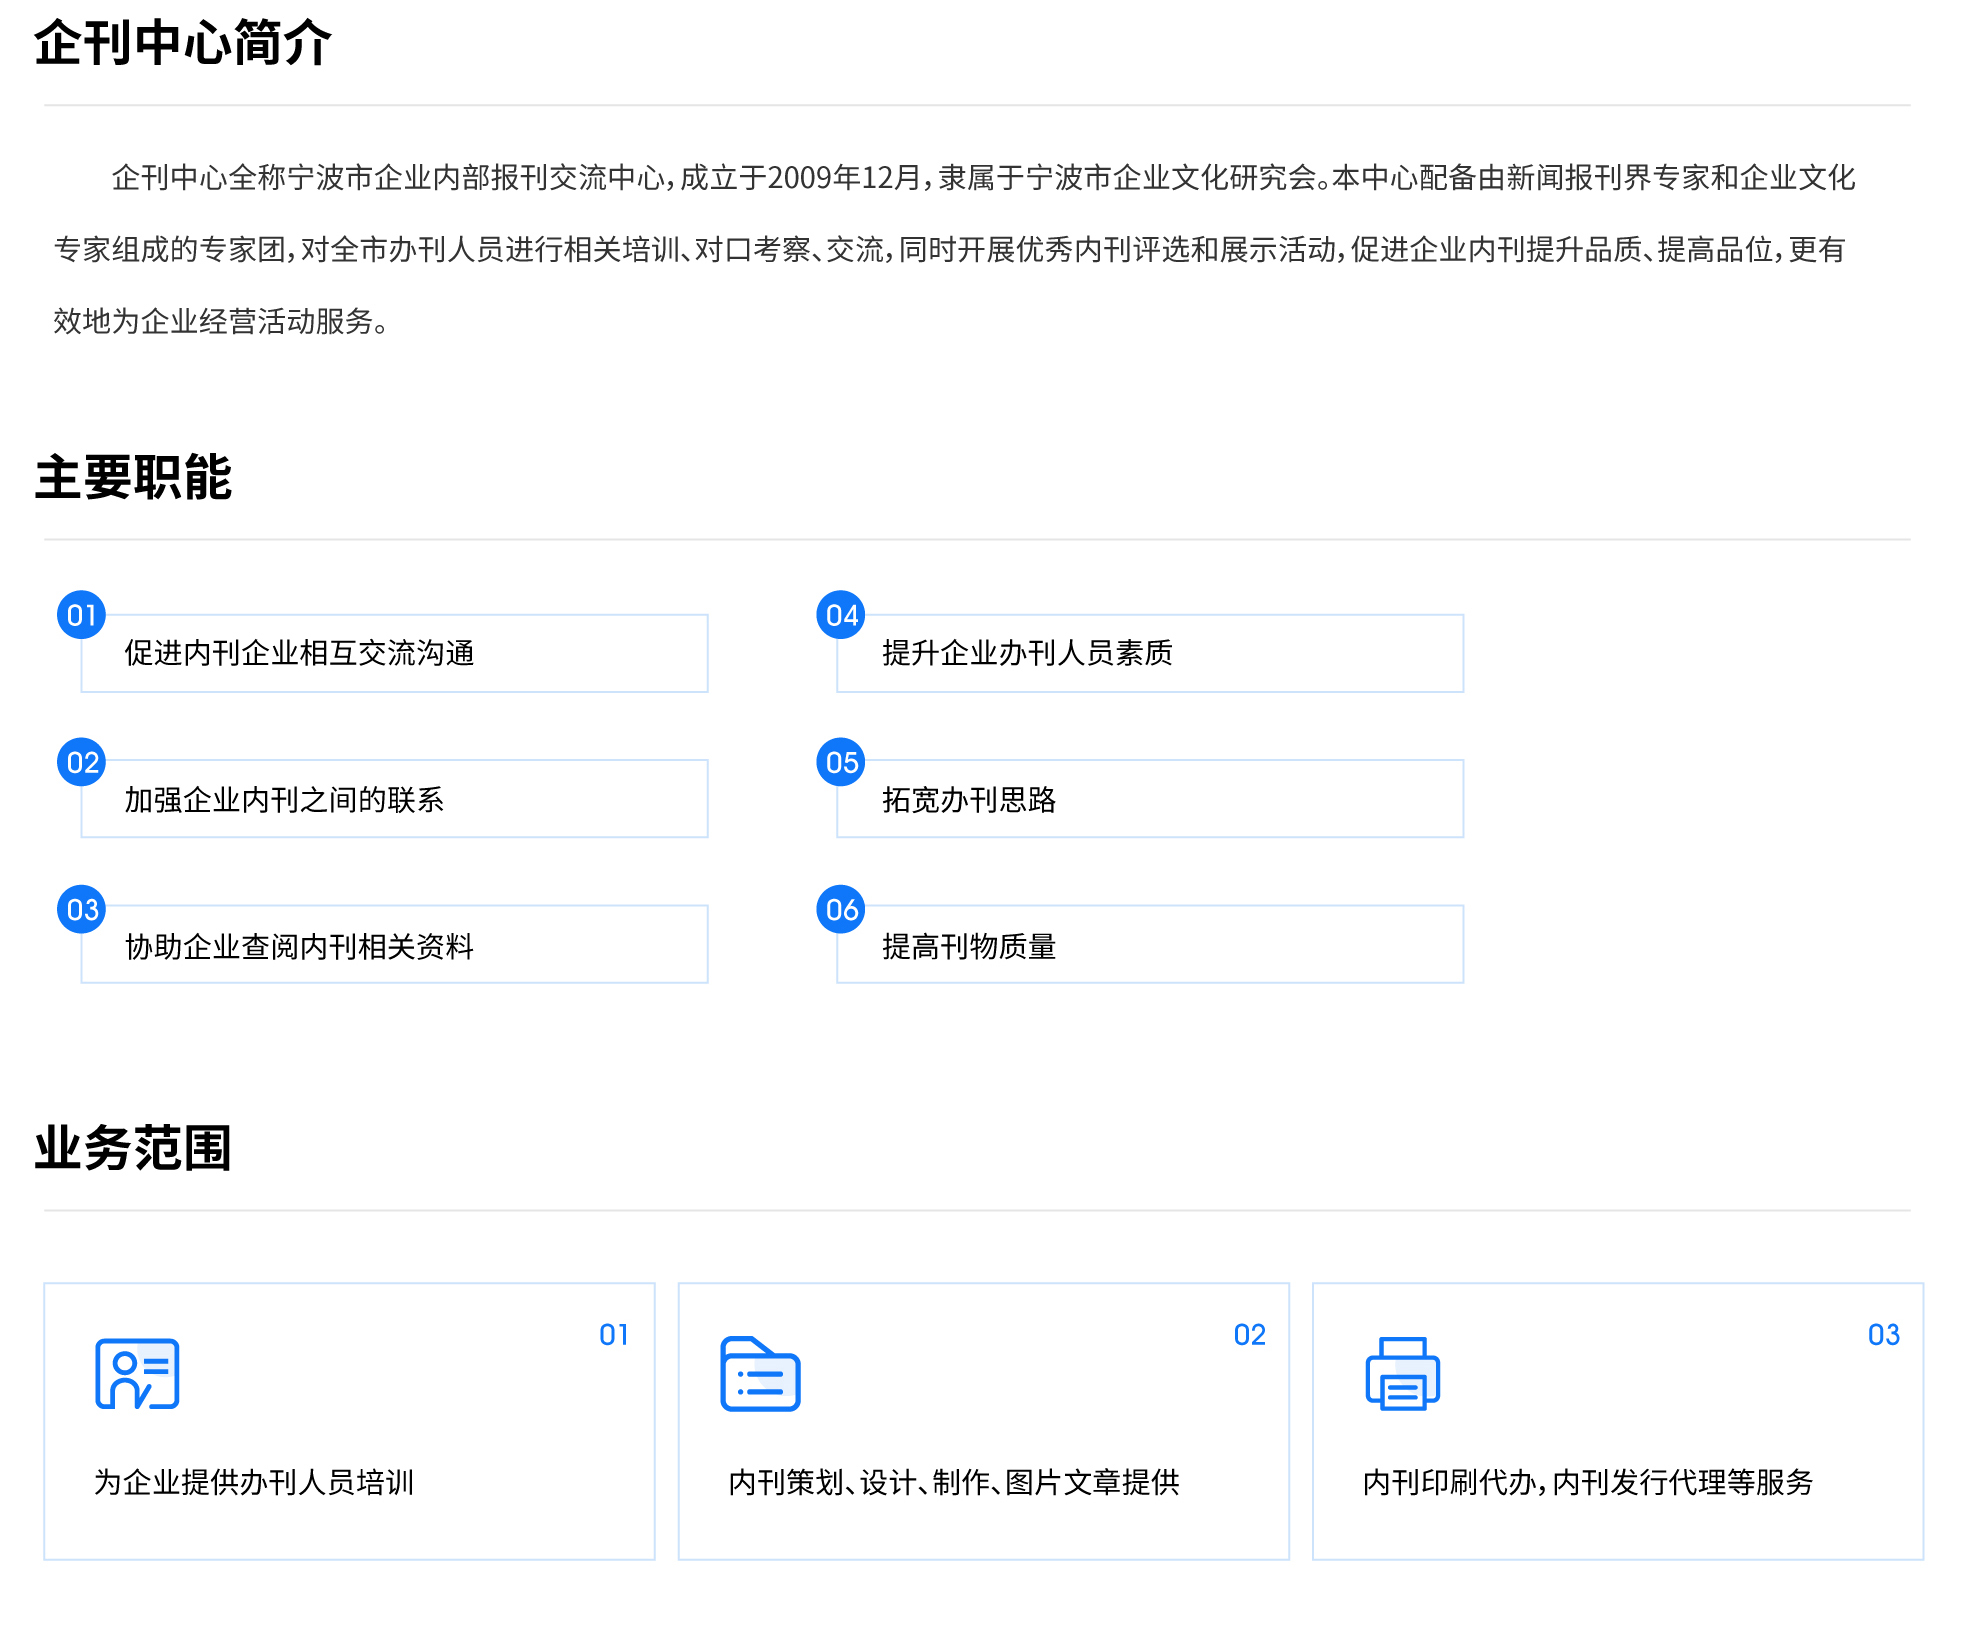Click the intro paragraph's first line mentioning 2009年12月

(983, 178)
